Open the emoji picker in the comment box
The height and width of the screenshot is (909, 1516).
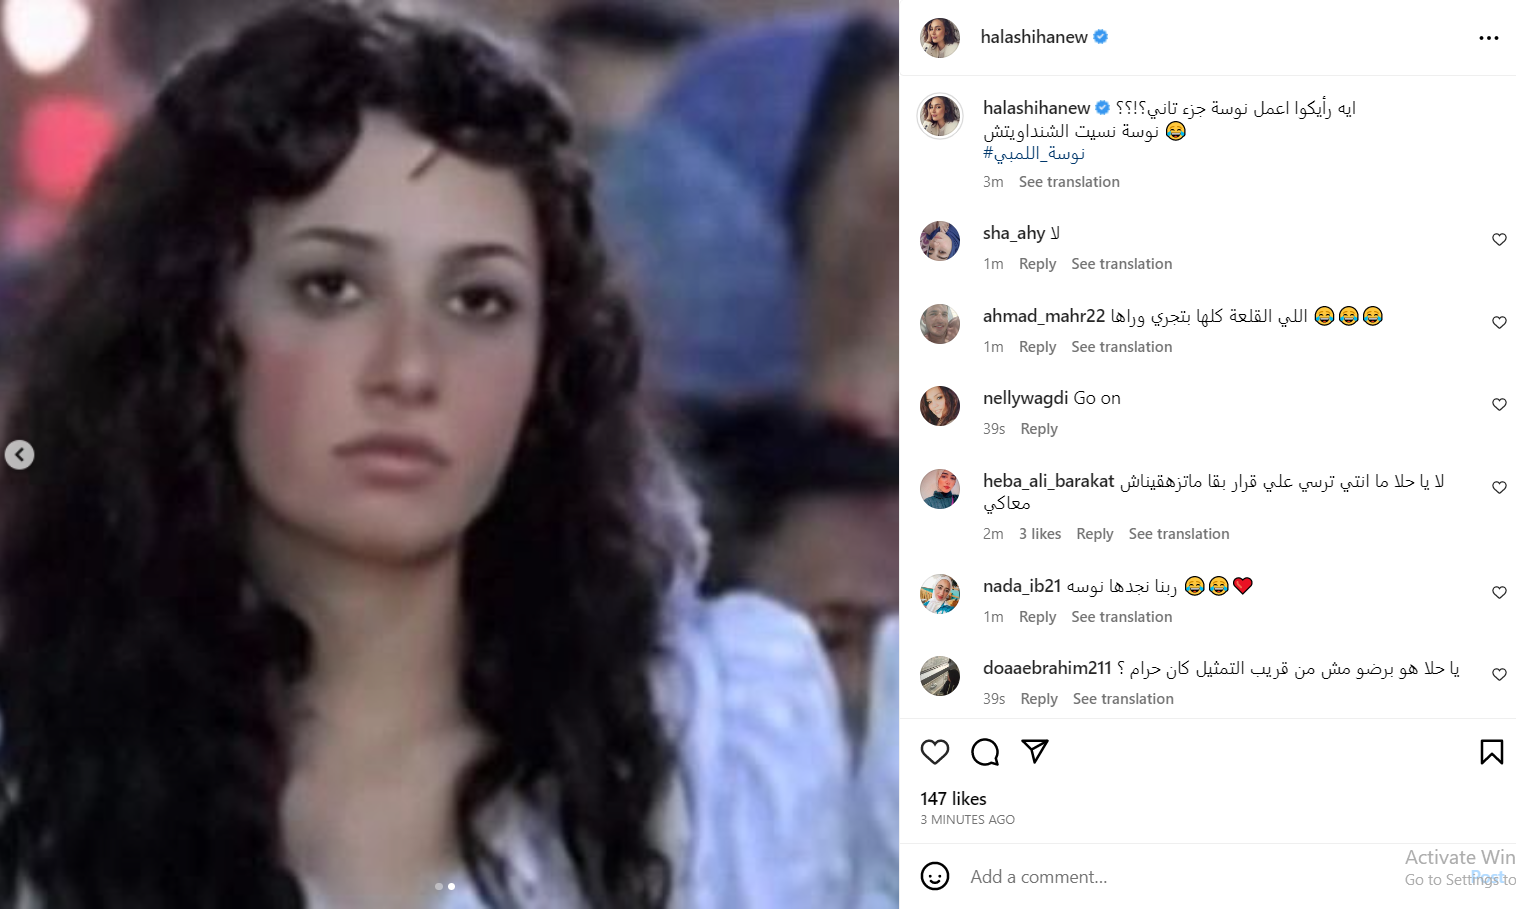click(x=935, y=876)
